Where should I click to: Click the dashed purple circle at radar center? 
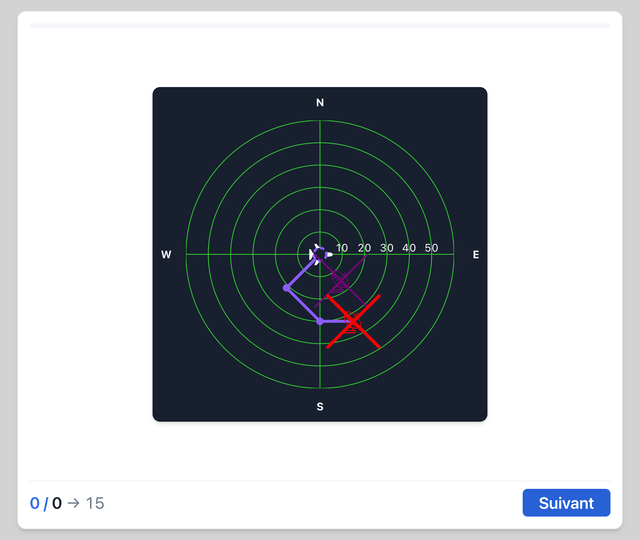(x=320, y=254)
